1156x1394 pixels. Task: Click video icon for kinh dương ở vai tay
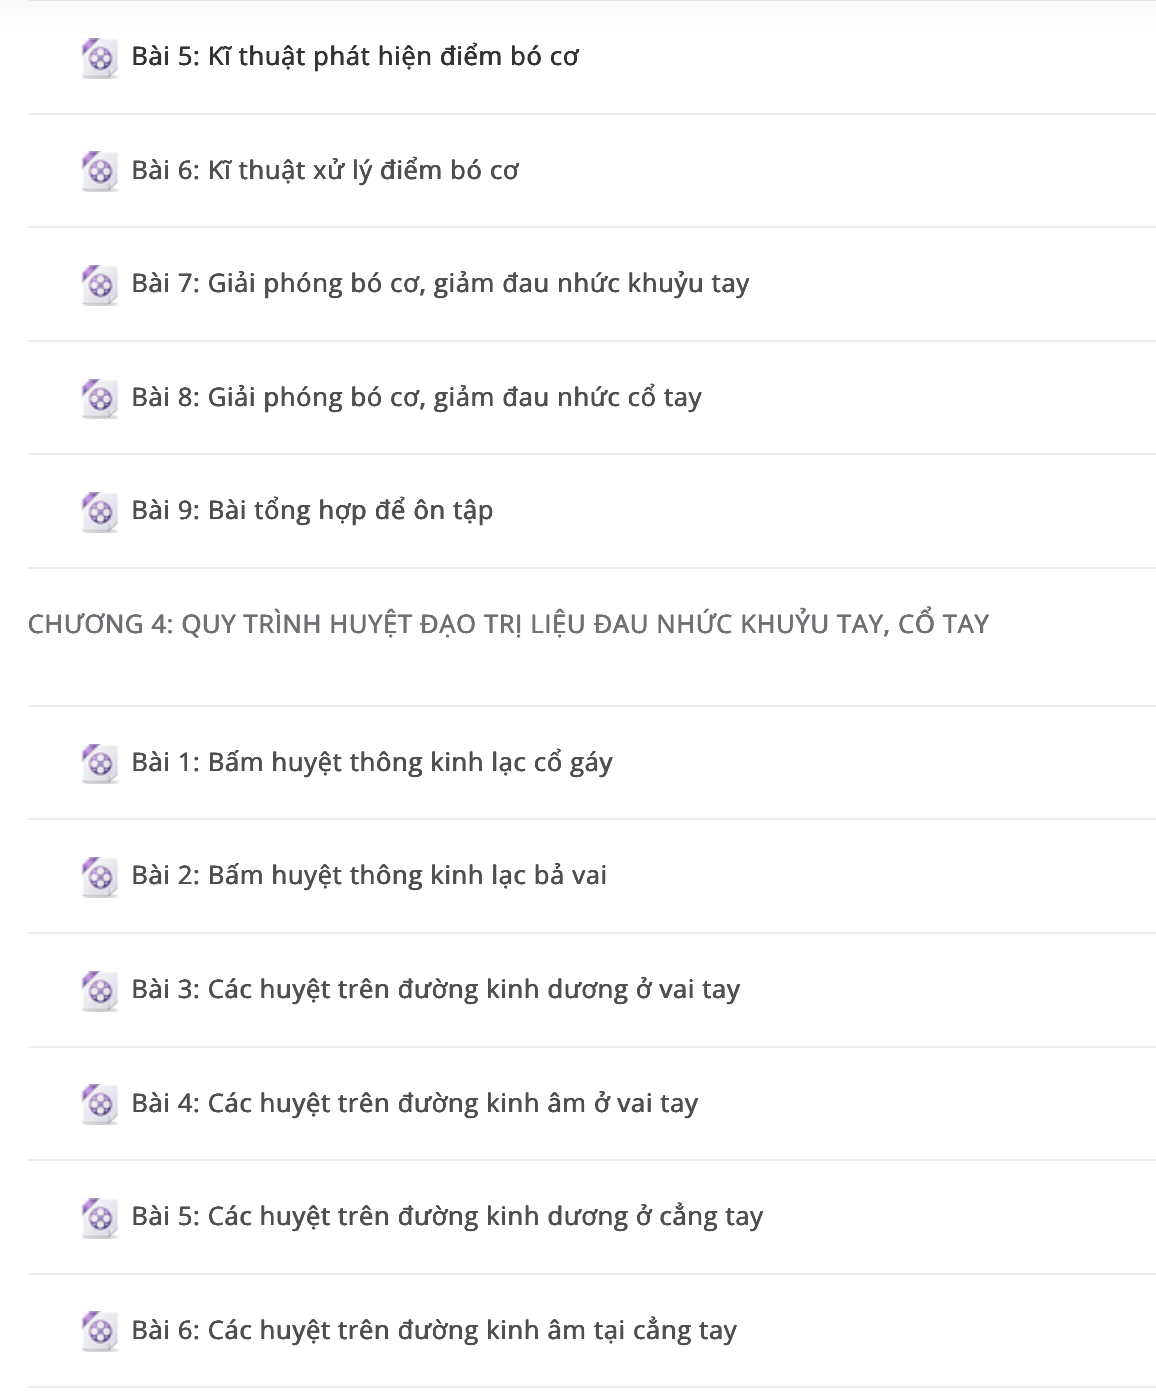[x=99, y=990]
